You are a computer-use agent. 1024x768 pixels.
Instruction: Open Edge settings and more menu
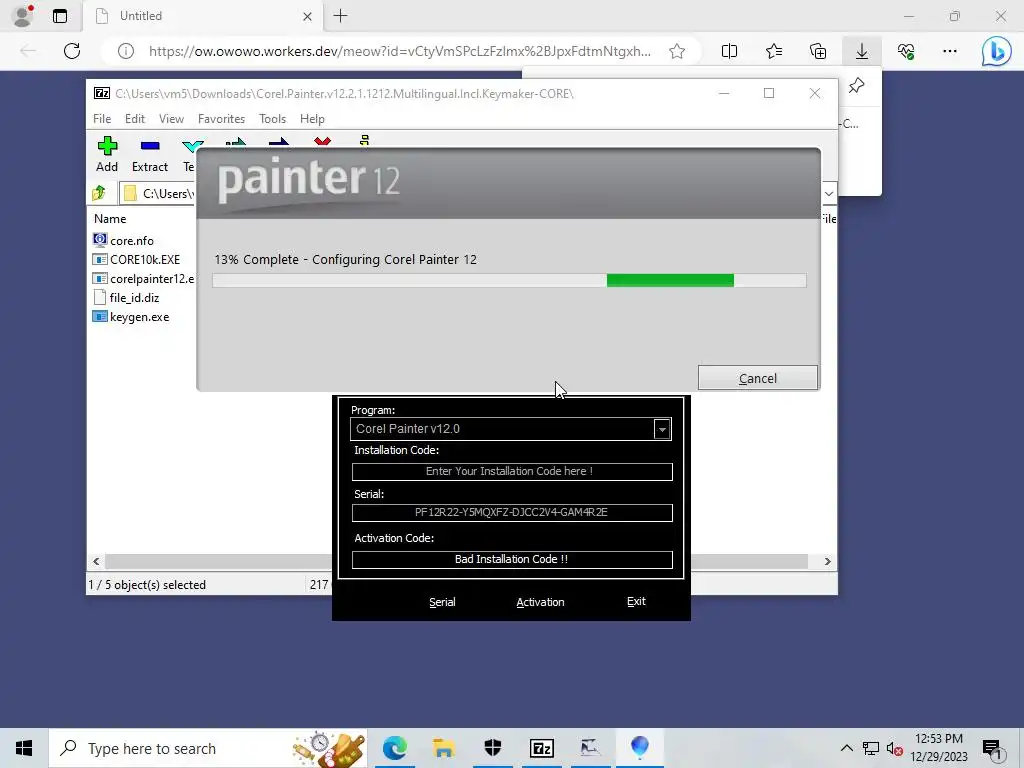point(950,51)
